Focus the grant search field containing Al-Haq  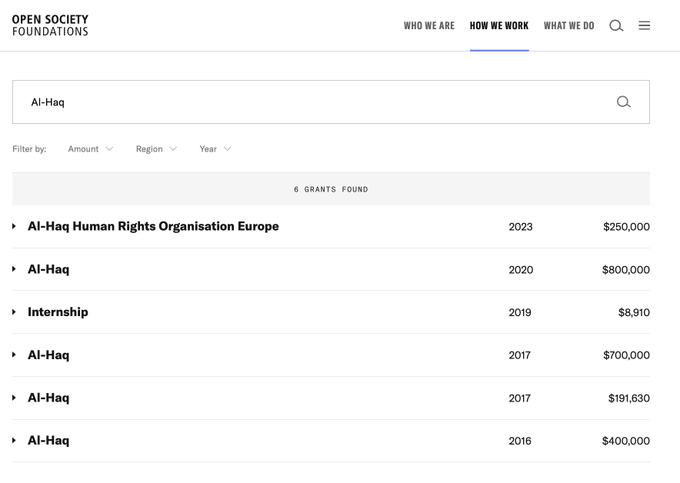331,102
